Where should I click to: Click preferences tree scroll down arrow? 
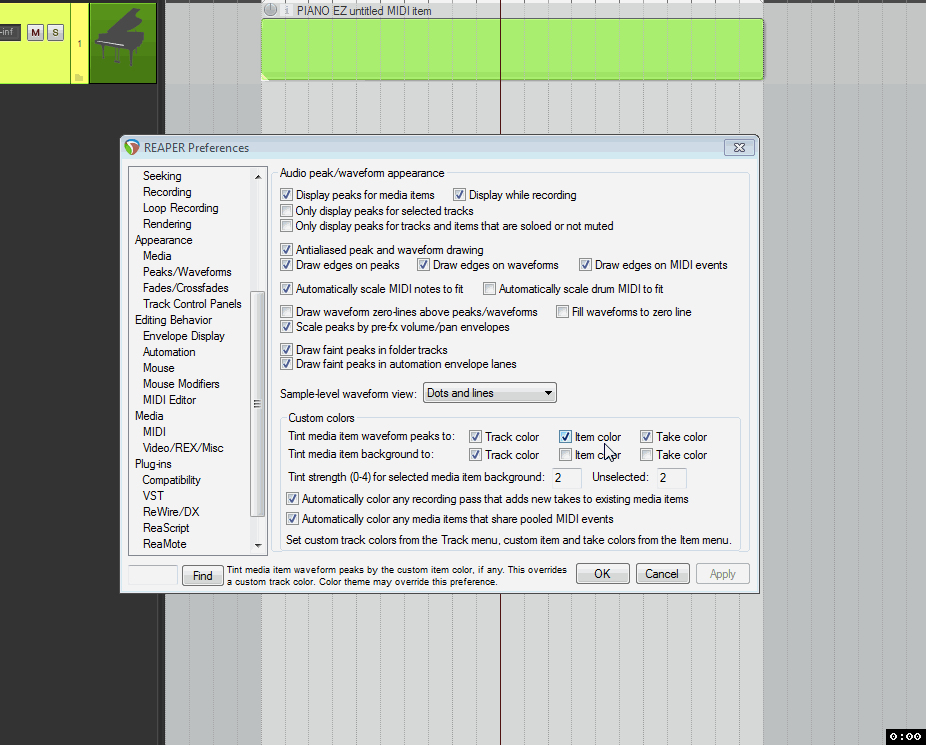pyautogui.click(x=257, y=545)
